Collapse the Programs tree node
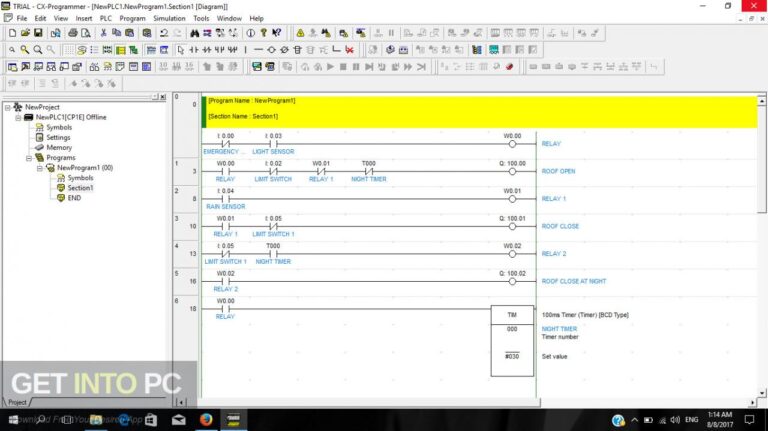This screenshot has width=768, height=431. click(x=29, y=158)
